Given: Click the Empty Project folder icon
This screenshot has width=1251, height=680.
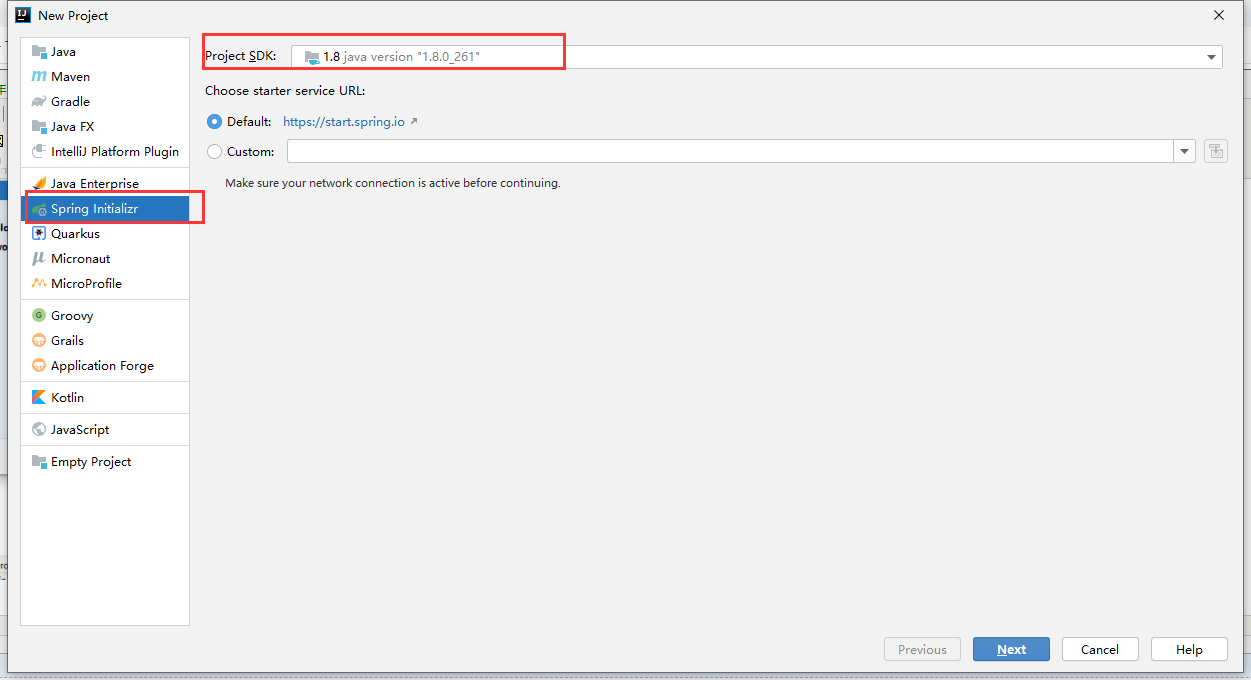Looking at the screenshot, I should click(39, 462).
